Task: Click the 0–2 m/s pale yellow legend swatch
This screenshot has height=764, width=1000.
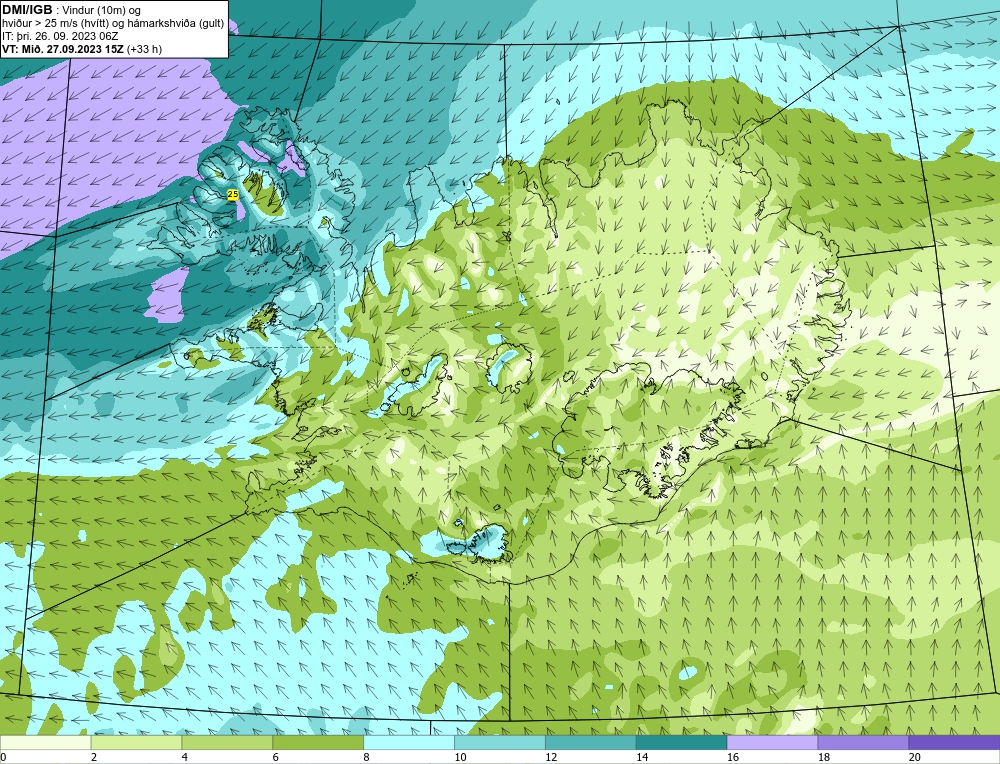Action: click(45, 742)
